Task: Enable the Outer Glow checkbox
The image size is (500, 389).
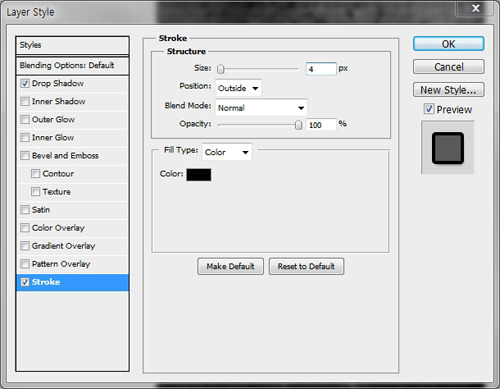Action: (25, 119)
